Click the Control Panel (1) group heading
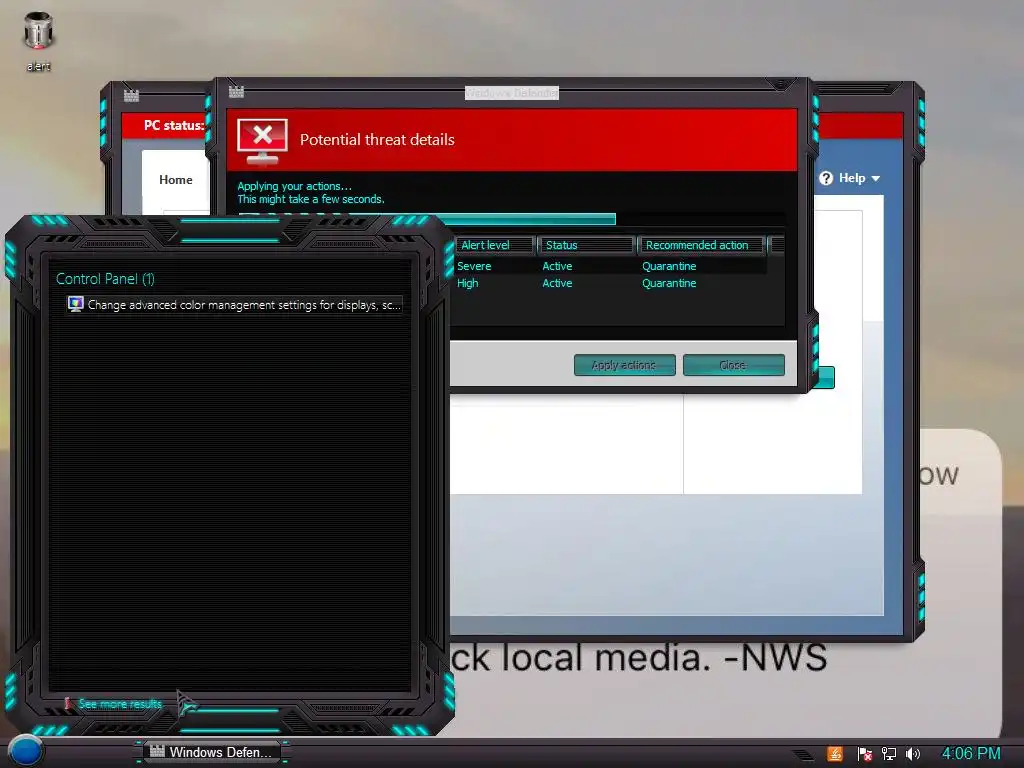This screenshot has width=1024, height=768. pos(105,279)
